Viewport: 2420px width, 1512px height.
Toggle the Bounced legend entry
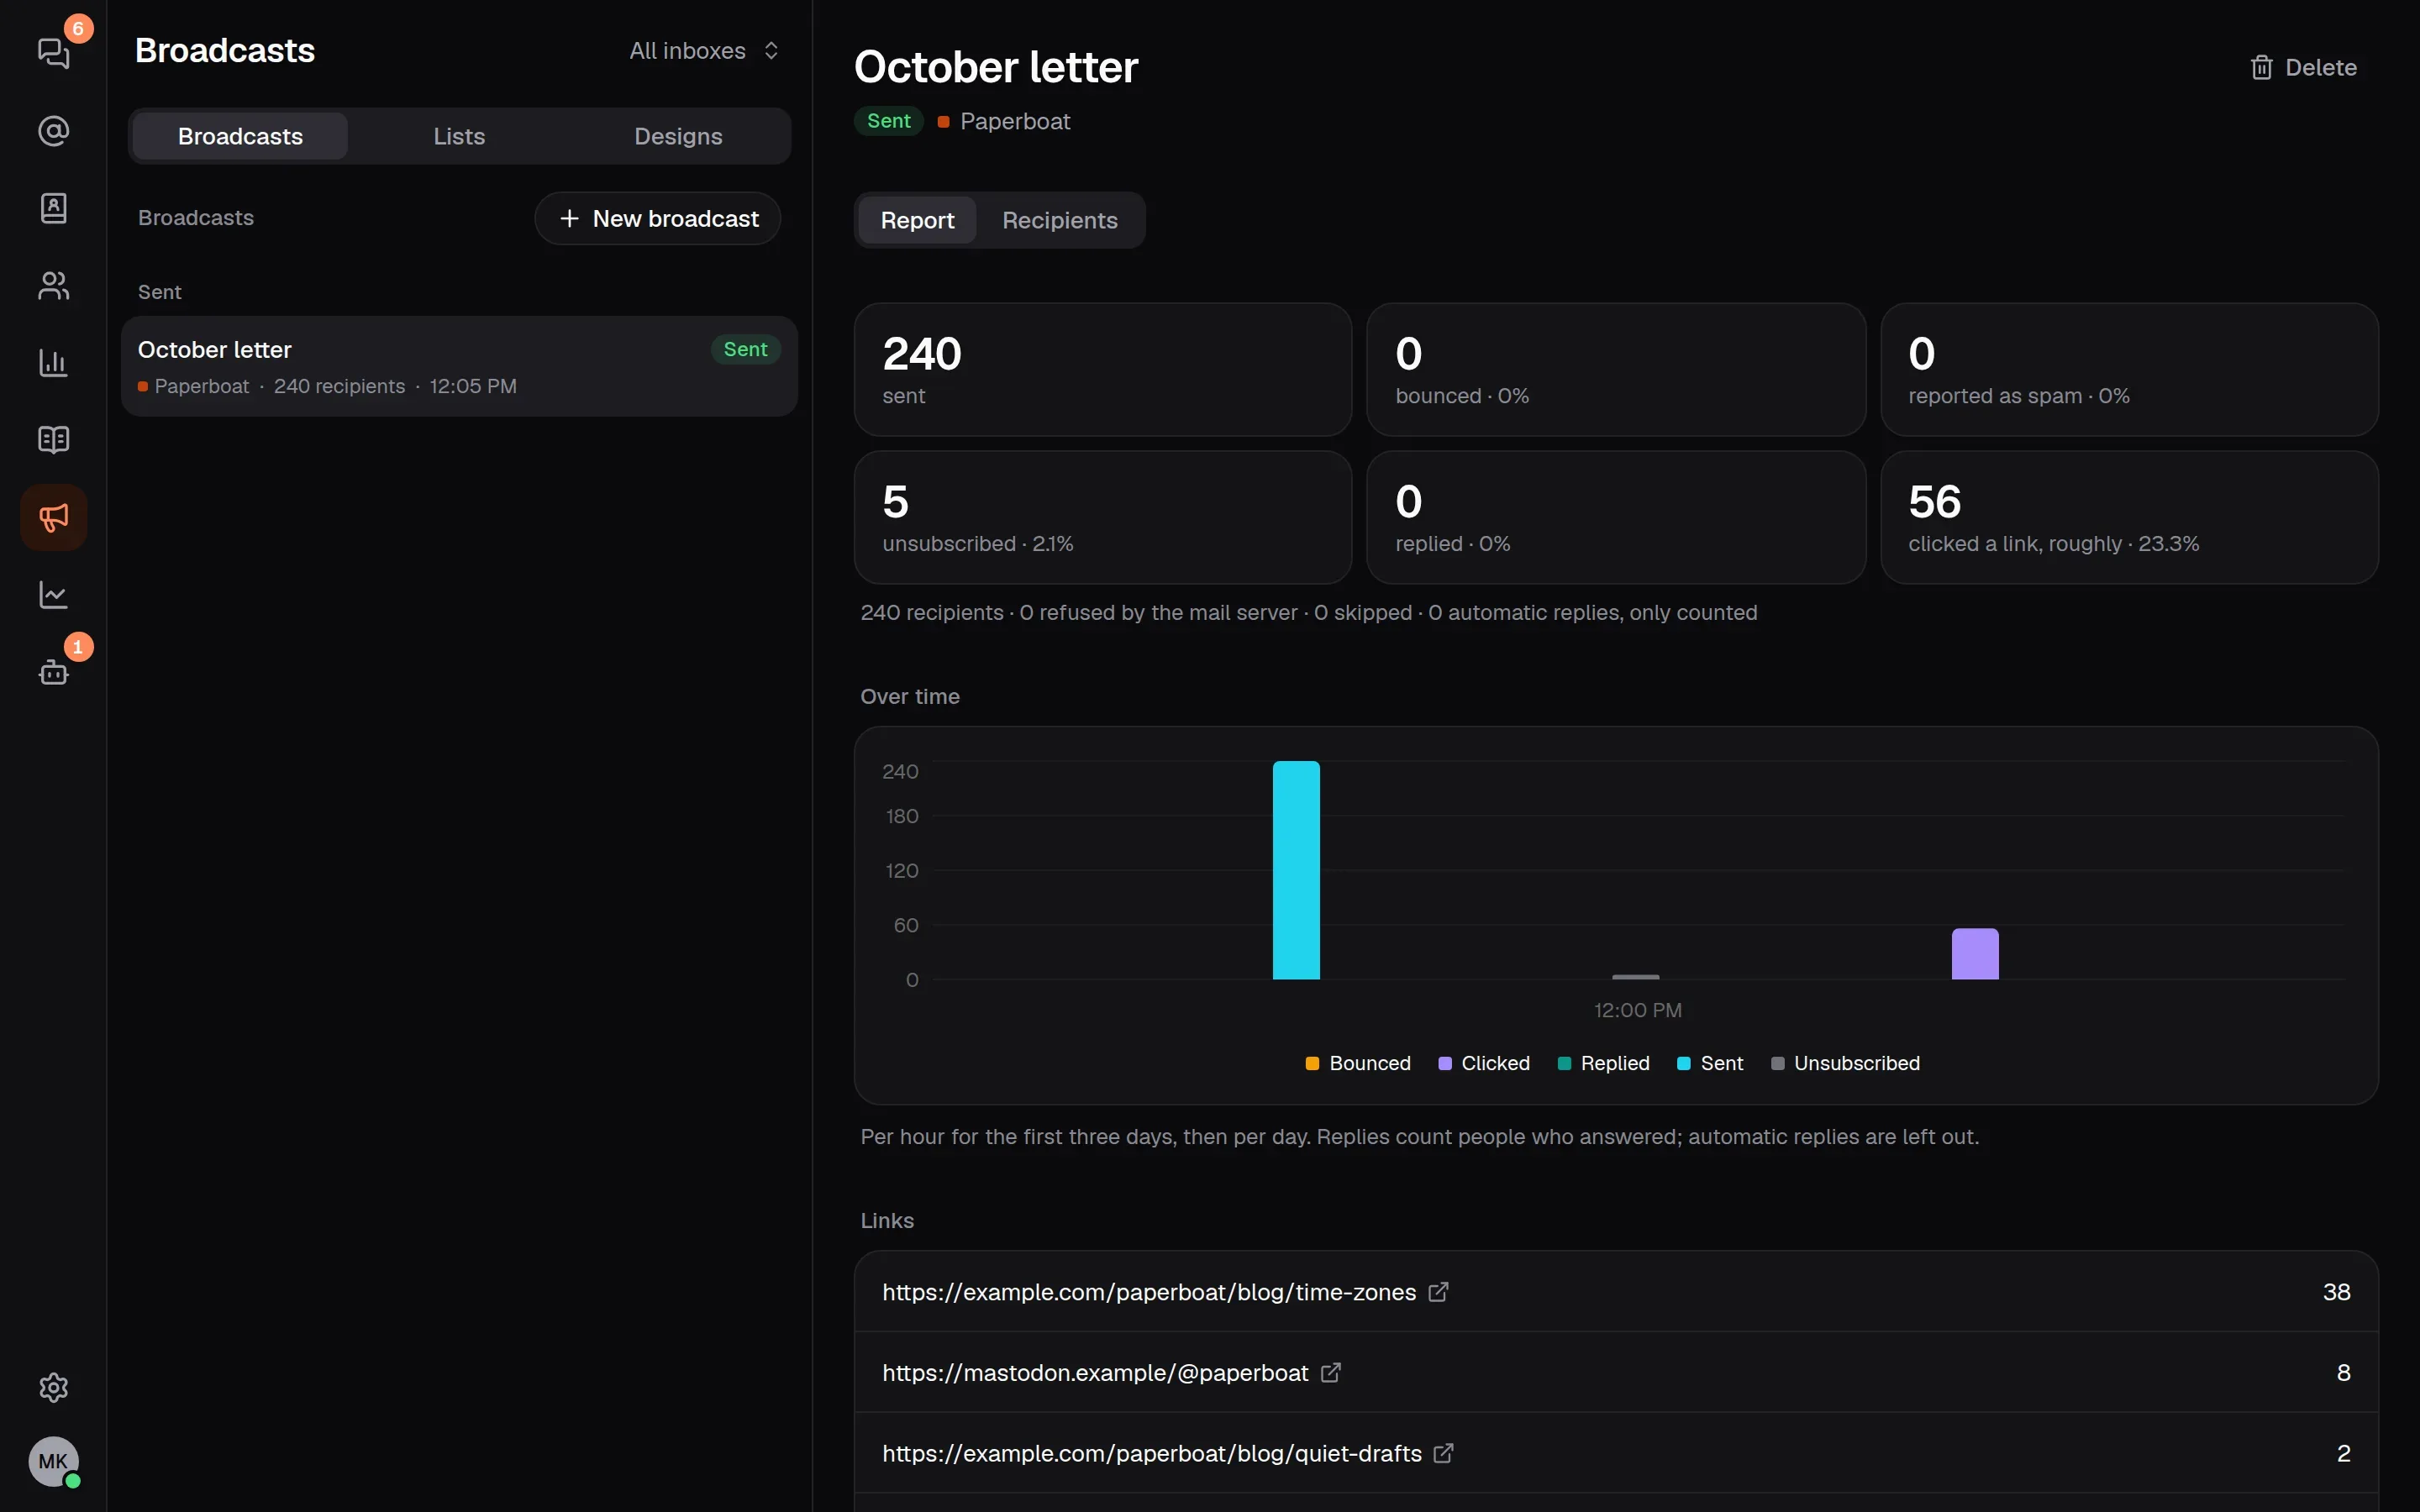tap(1358, 1063)
